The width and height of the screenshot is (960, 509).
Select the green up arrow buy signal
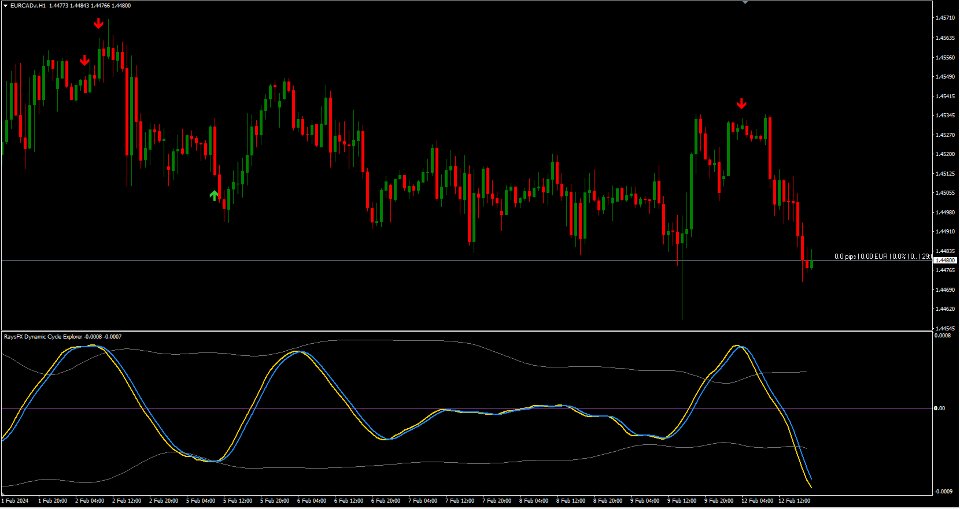214,195
